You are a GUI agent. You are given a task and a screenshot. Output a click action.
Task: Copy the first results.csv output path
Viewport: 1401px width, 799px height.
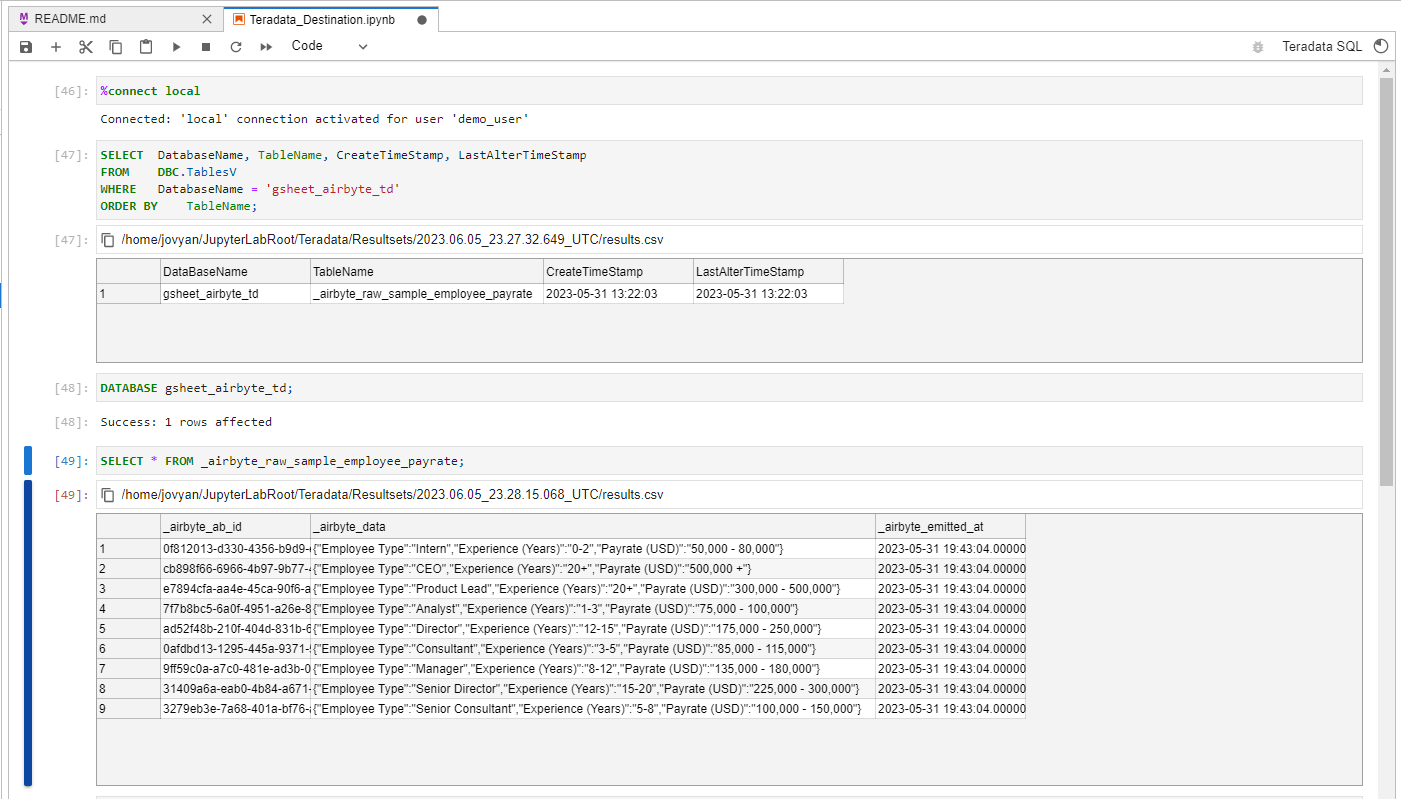click(x=107, y=239)
